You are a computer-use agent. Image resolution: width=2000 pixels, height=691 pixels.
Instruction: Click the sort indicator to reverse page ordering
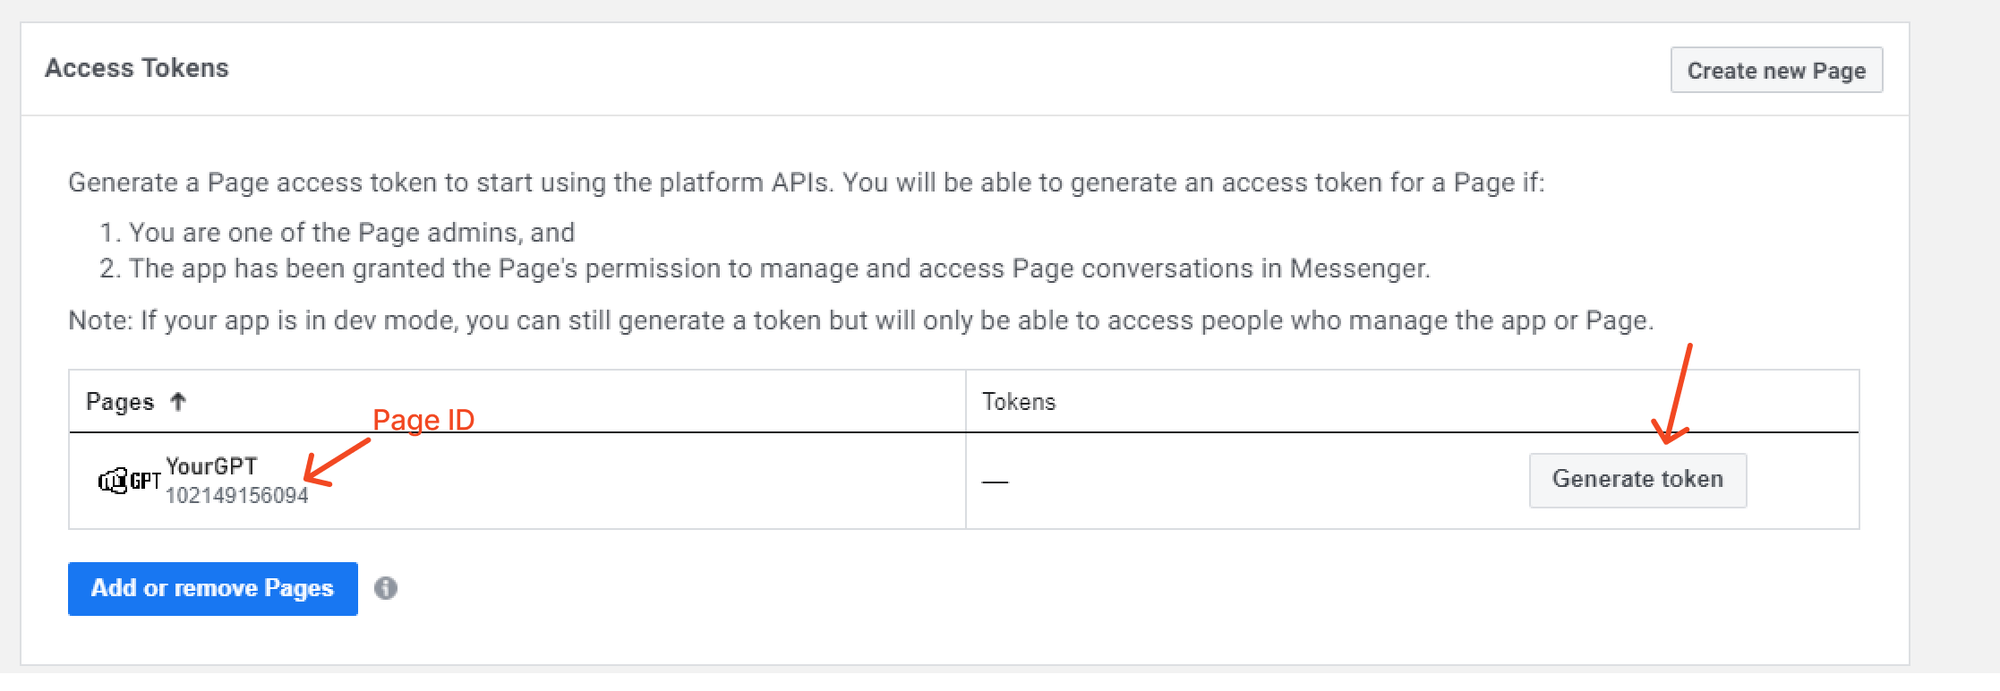coord(178,401)
